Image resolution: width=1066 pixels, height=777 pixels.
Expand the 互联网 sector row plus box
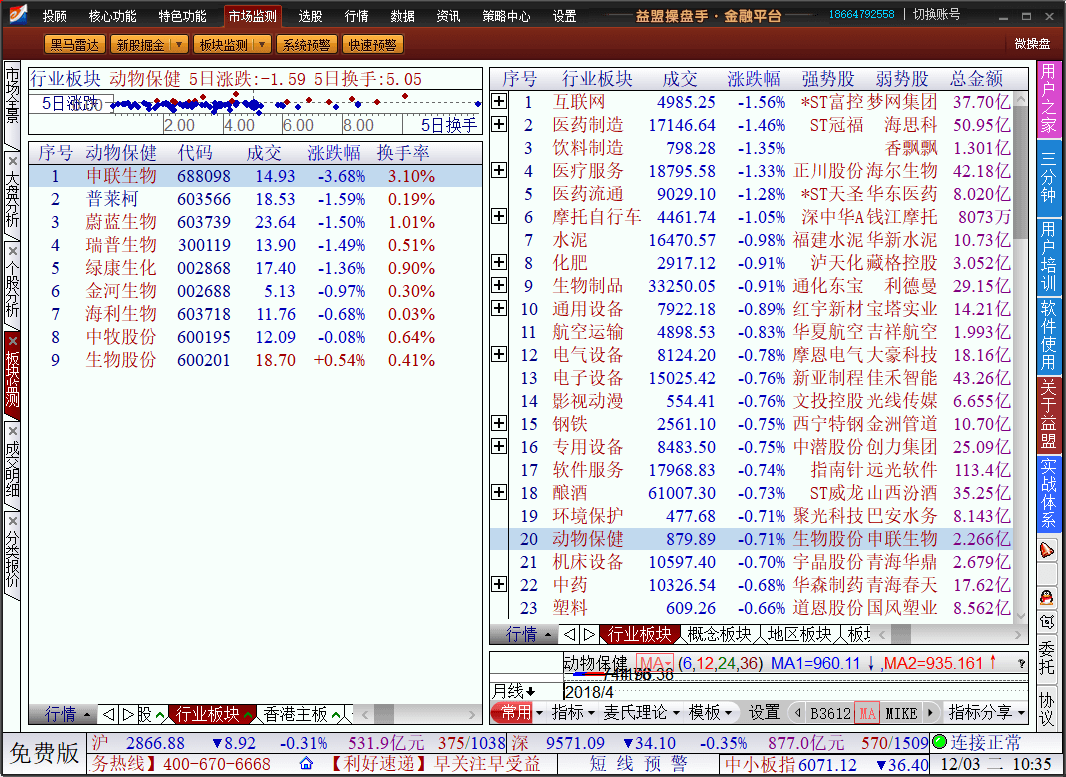(x=499, y=101)
